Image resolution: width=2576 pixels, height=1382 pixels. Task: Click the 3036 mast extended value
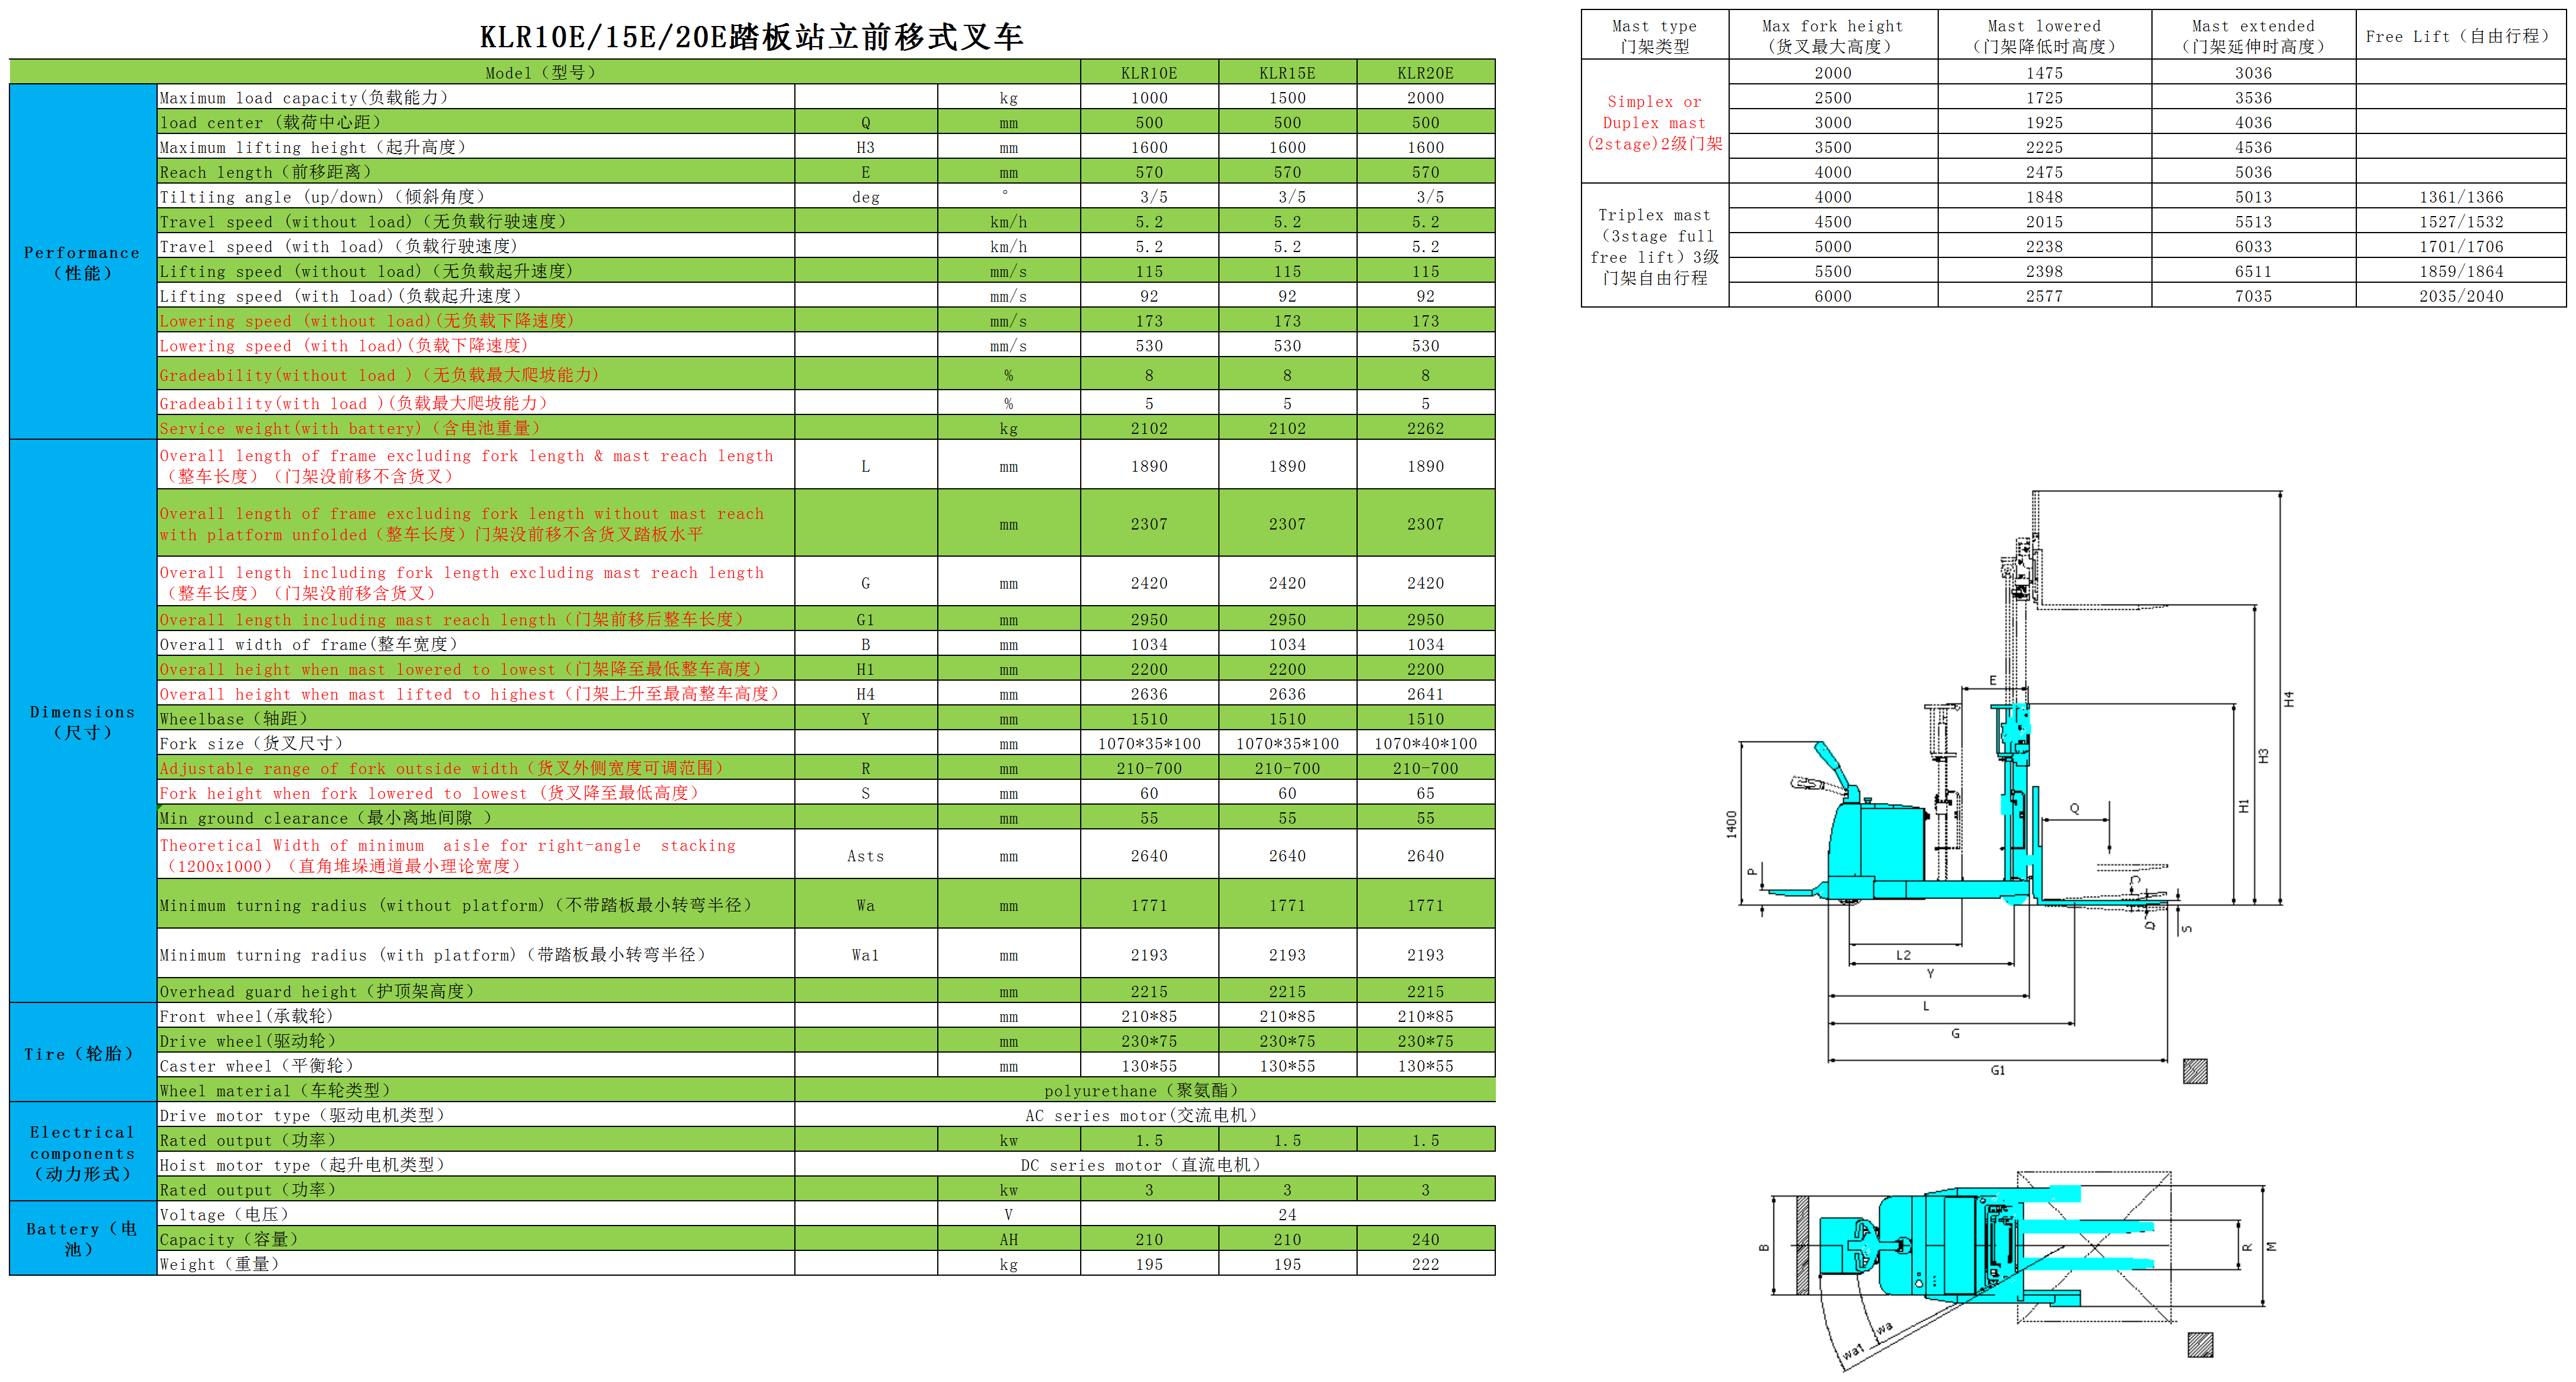(x=2253, y=73)
